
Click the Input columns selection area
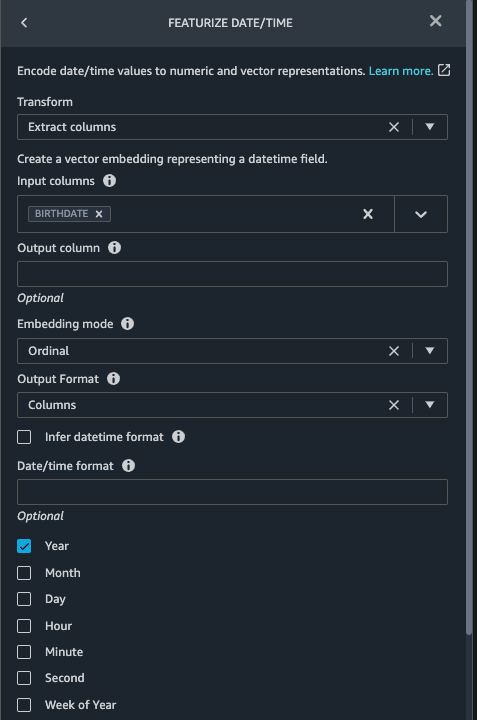[206, 214]
